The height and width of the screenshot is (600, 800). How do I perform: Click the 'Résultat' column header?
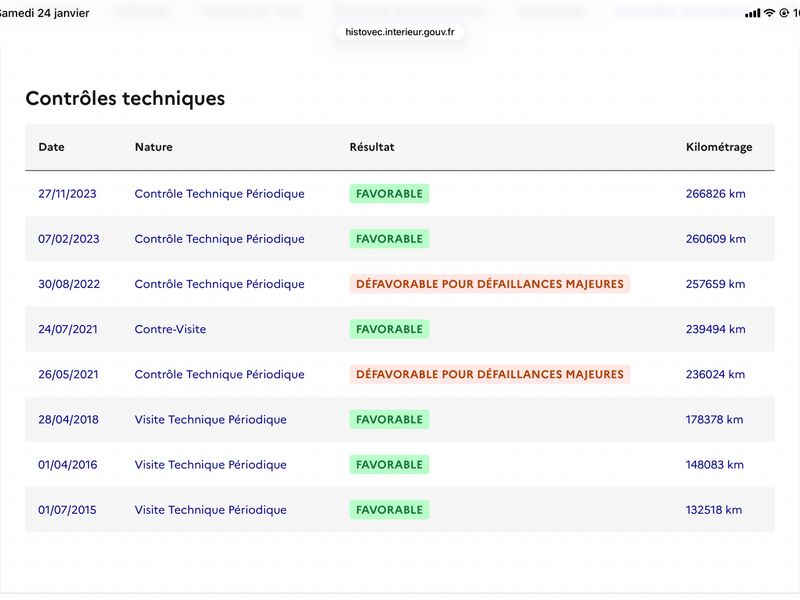372,147
